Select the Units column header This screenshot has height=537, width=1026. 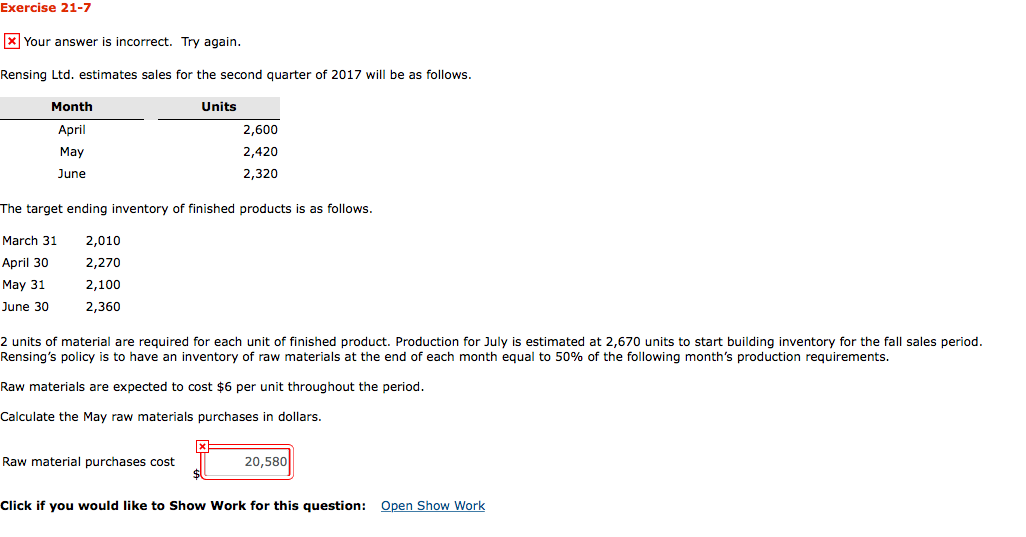(219, 107)
